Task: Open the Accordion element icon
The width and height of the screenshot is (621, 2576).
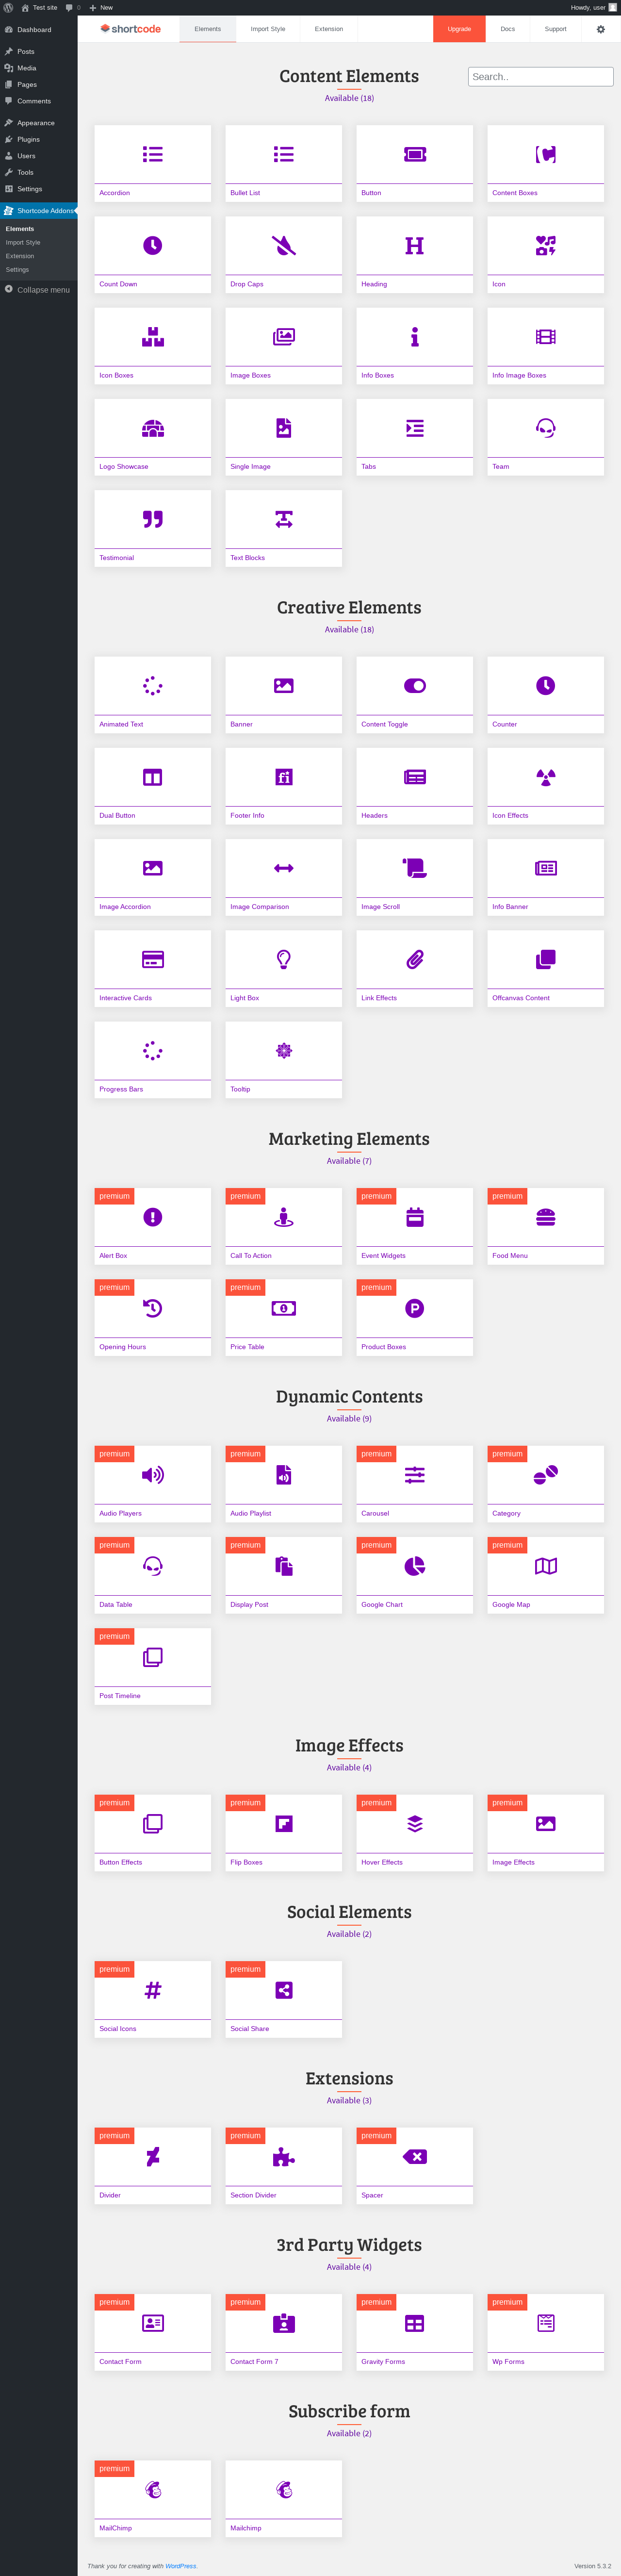Action: [152, 154]
